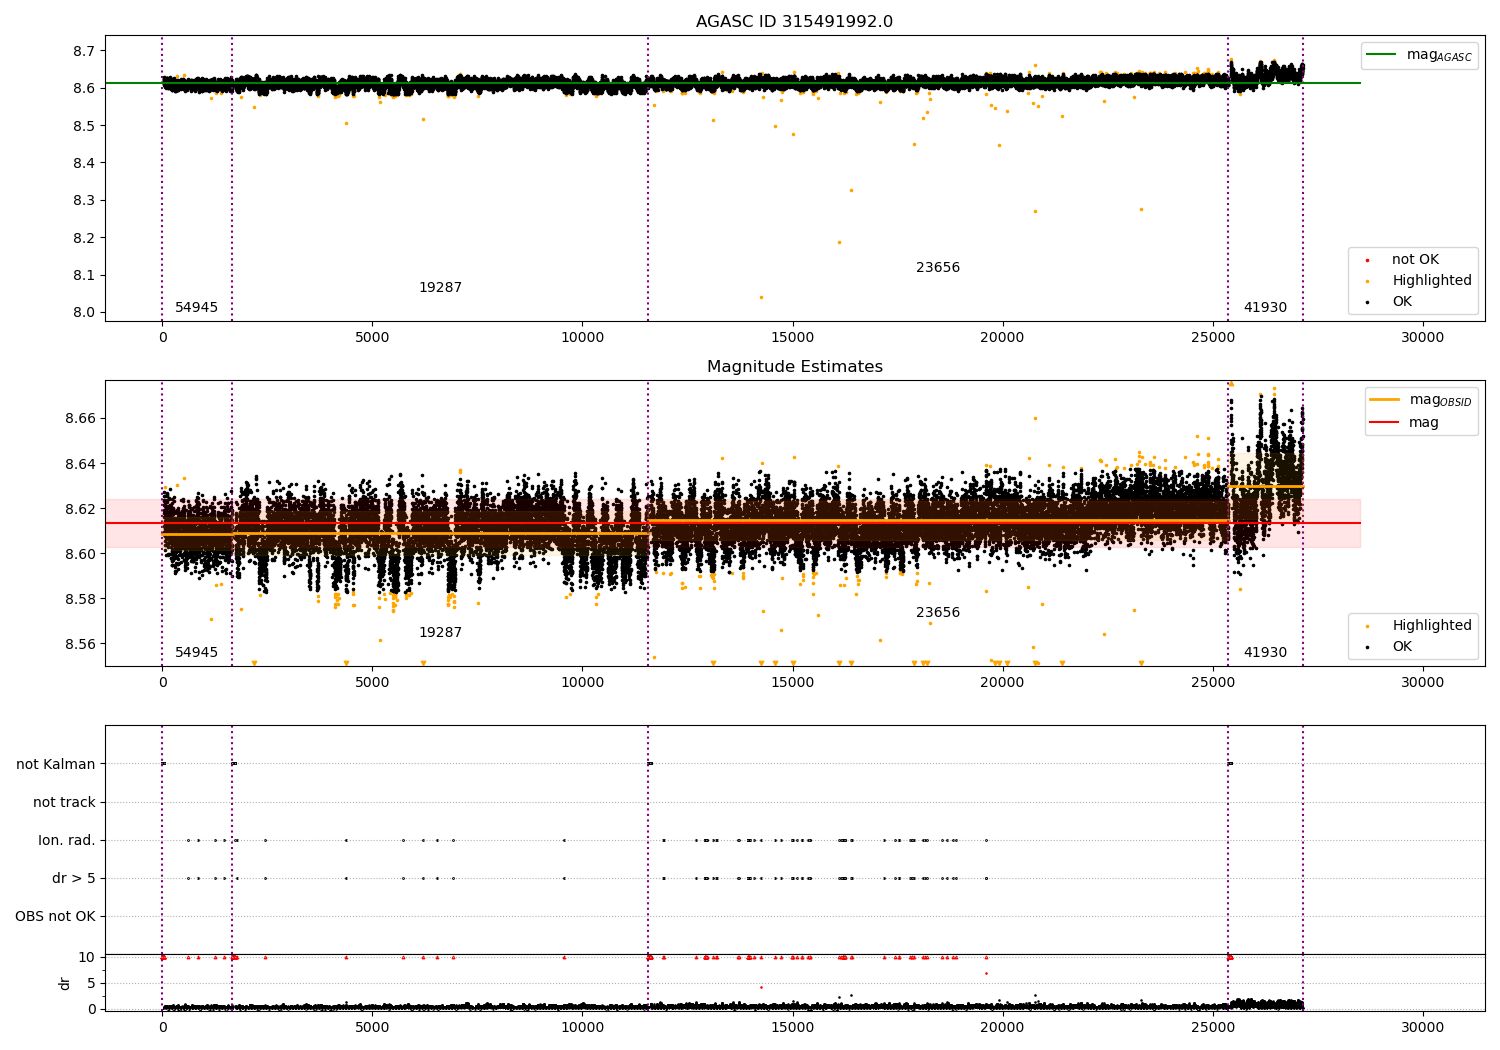Click the '8.62' y-axis tick label in middle plot
The image size is (1500, 1050).
pyautogui.click(x=80, y=509)
